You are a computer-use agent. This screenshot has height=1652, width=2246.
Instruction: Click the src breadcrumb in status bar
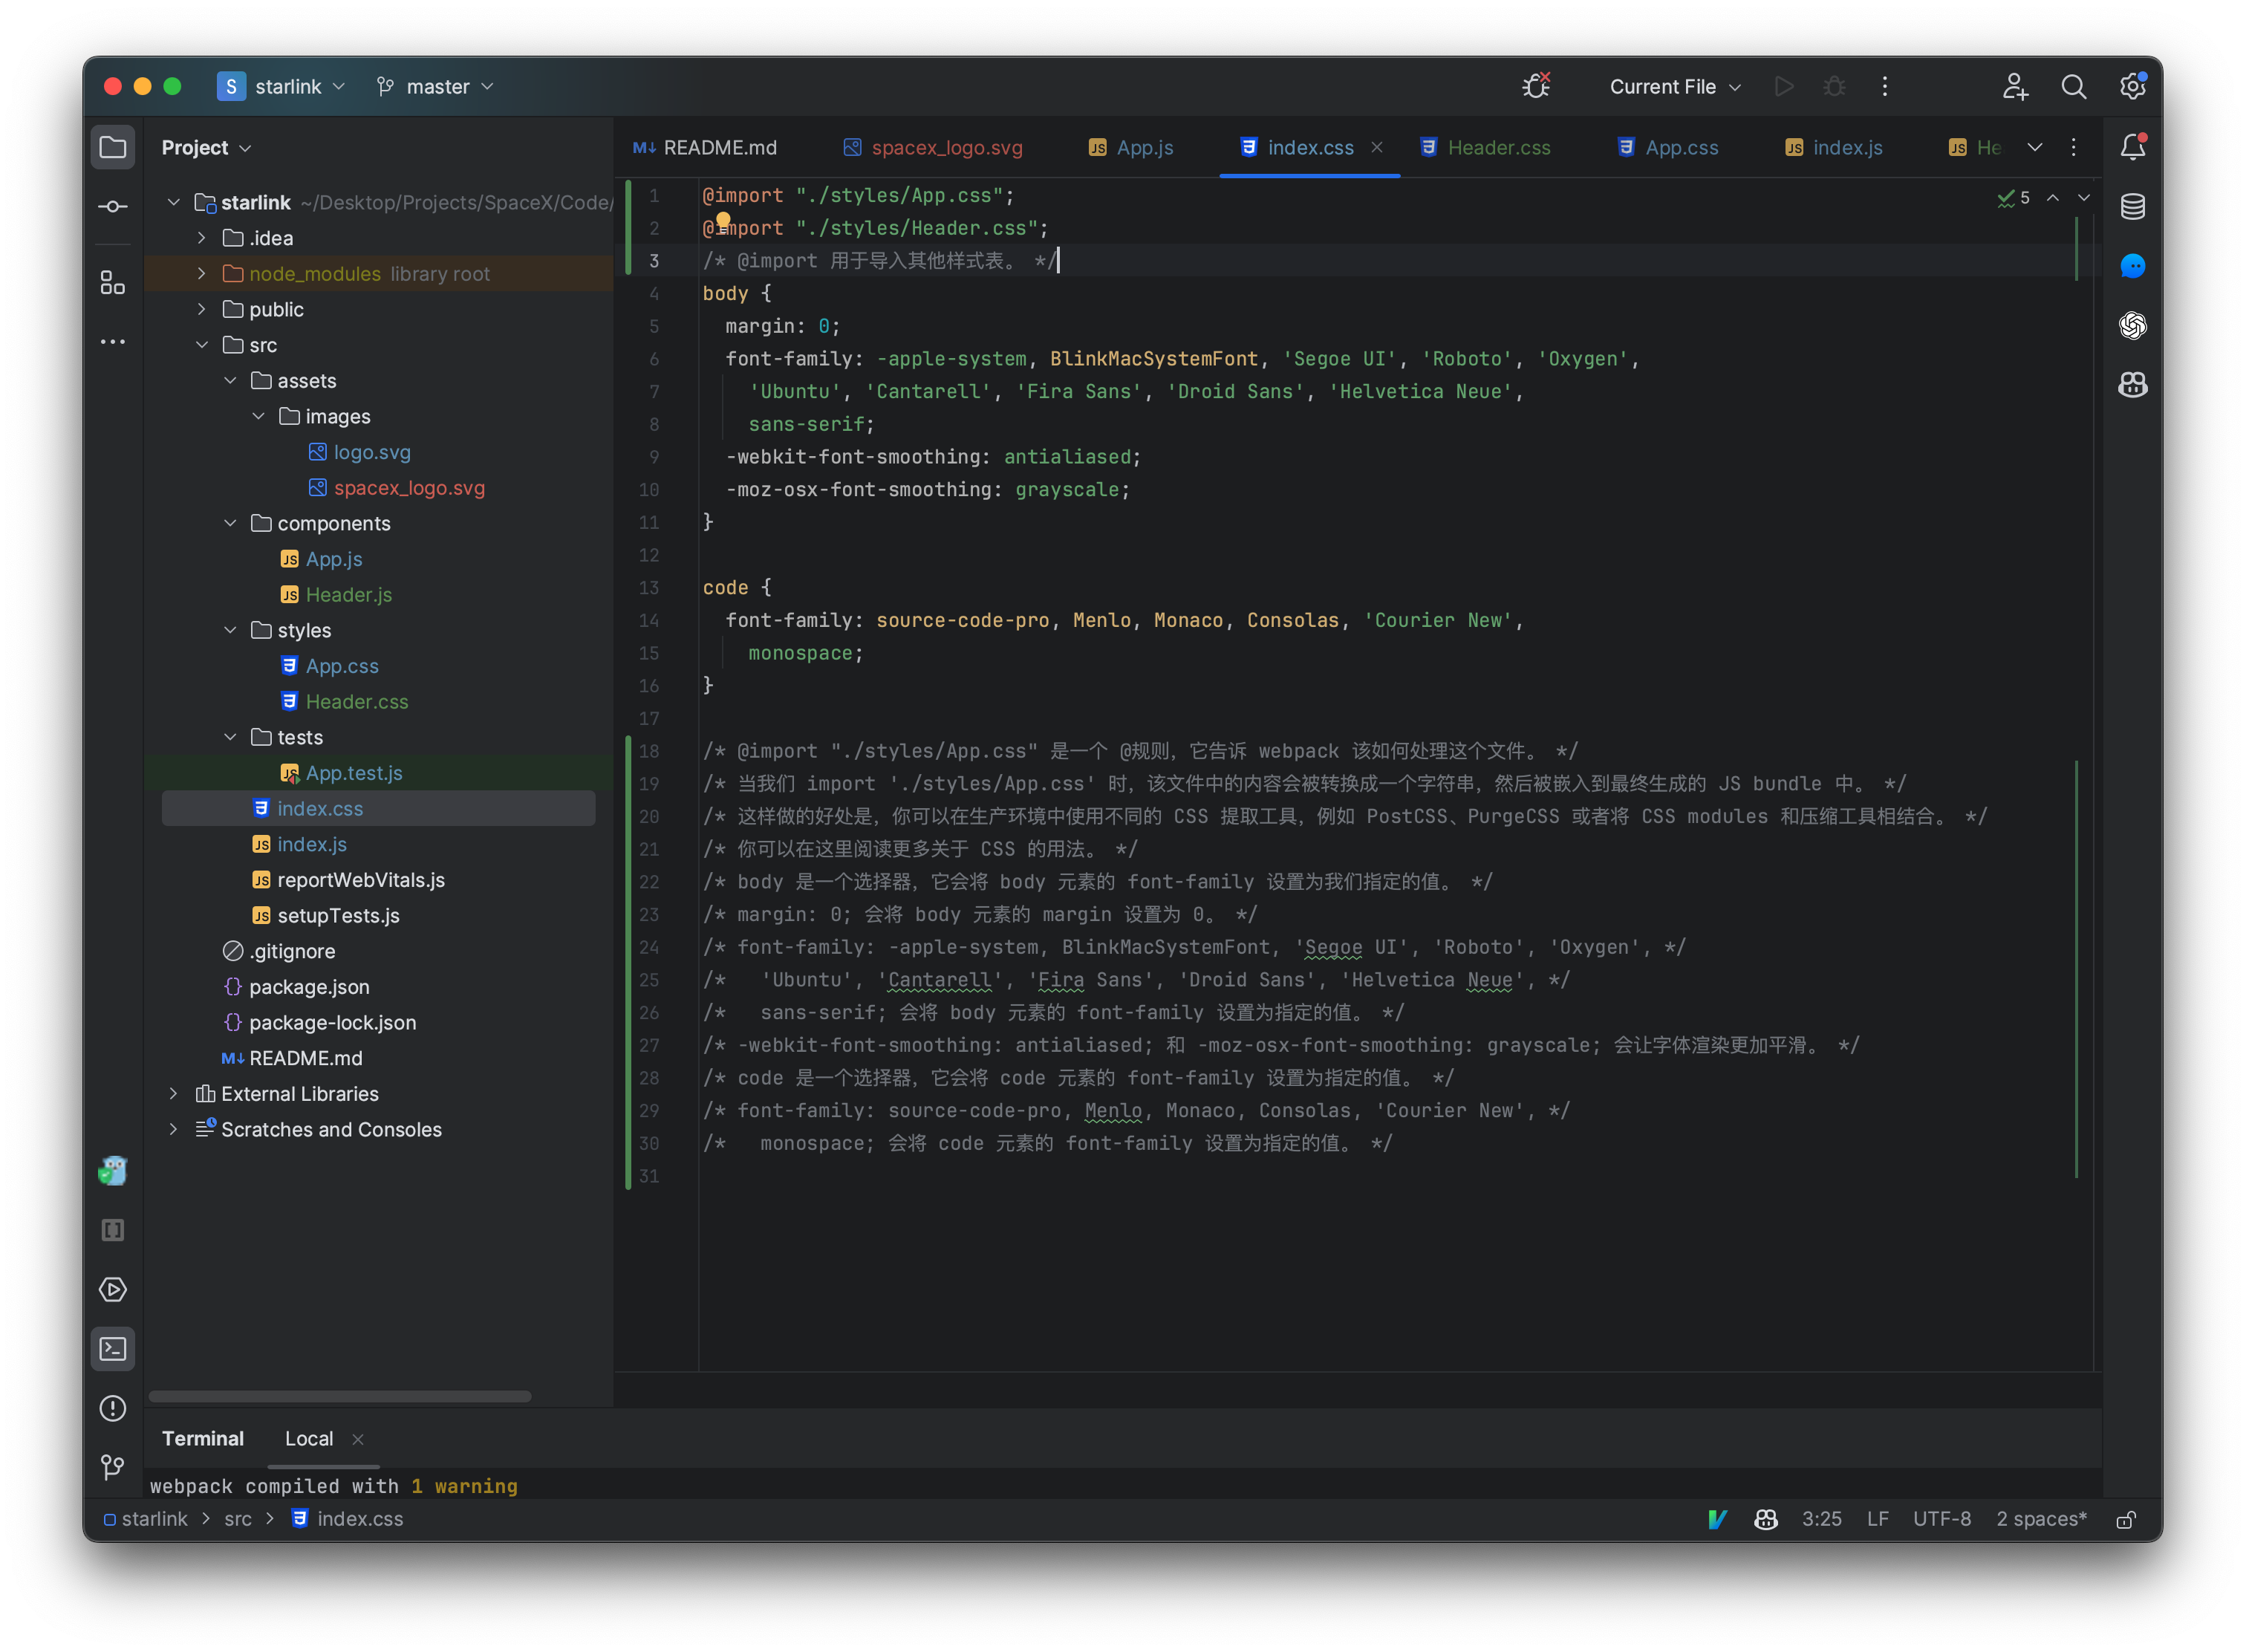click(237, 1518)
